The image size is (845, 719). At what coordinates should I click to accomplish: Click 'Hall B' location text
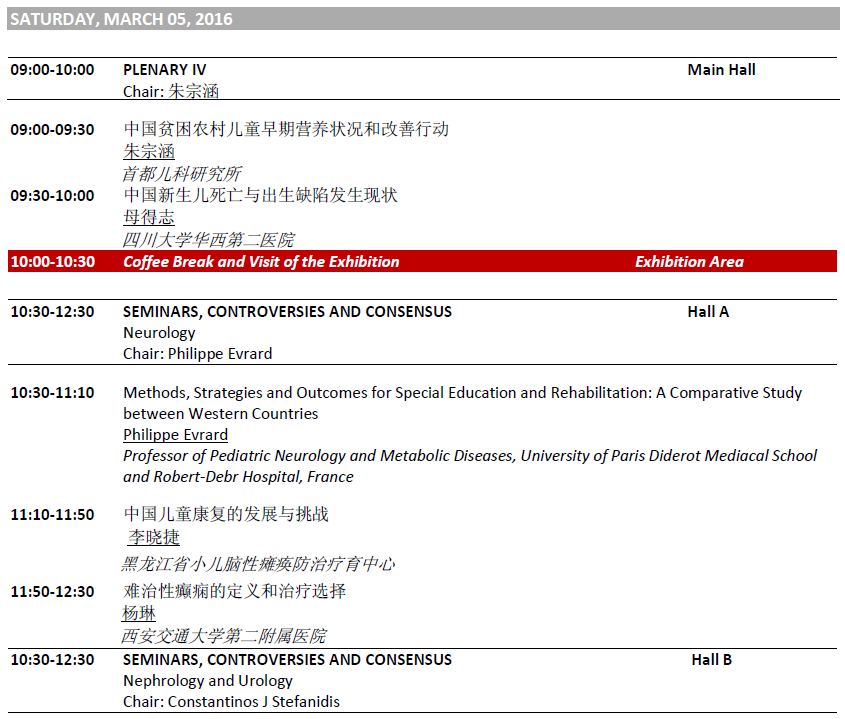coord(711,660)
